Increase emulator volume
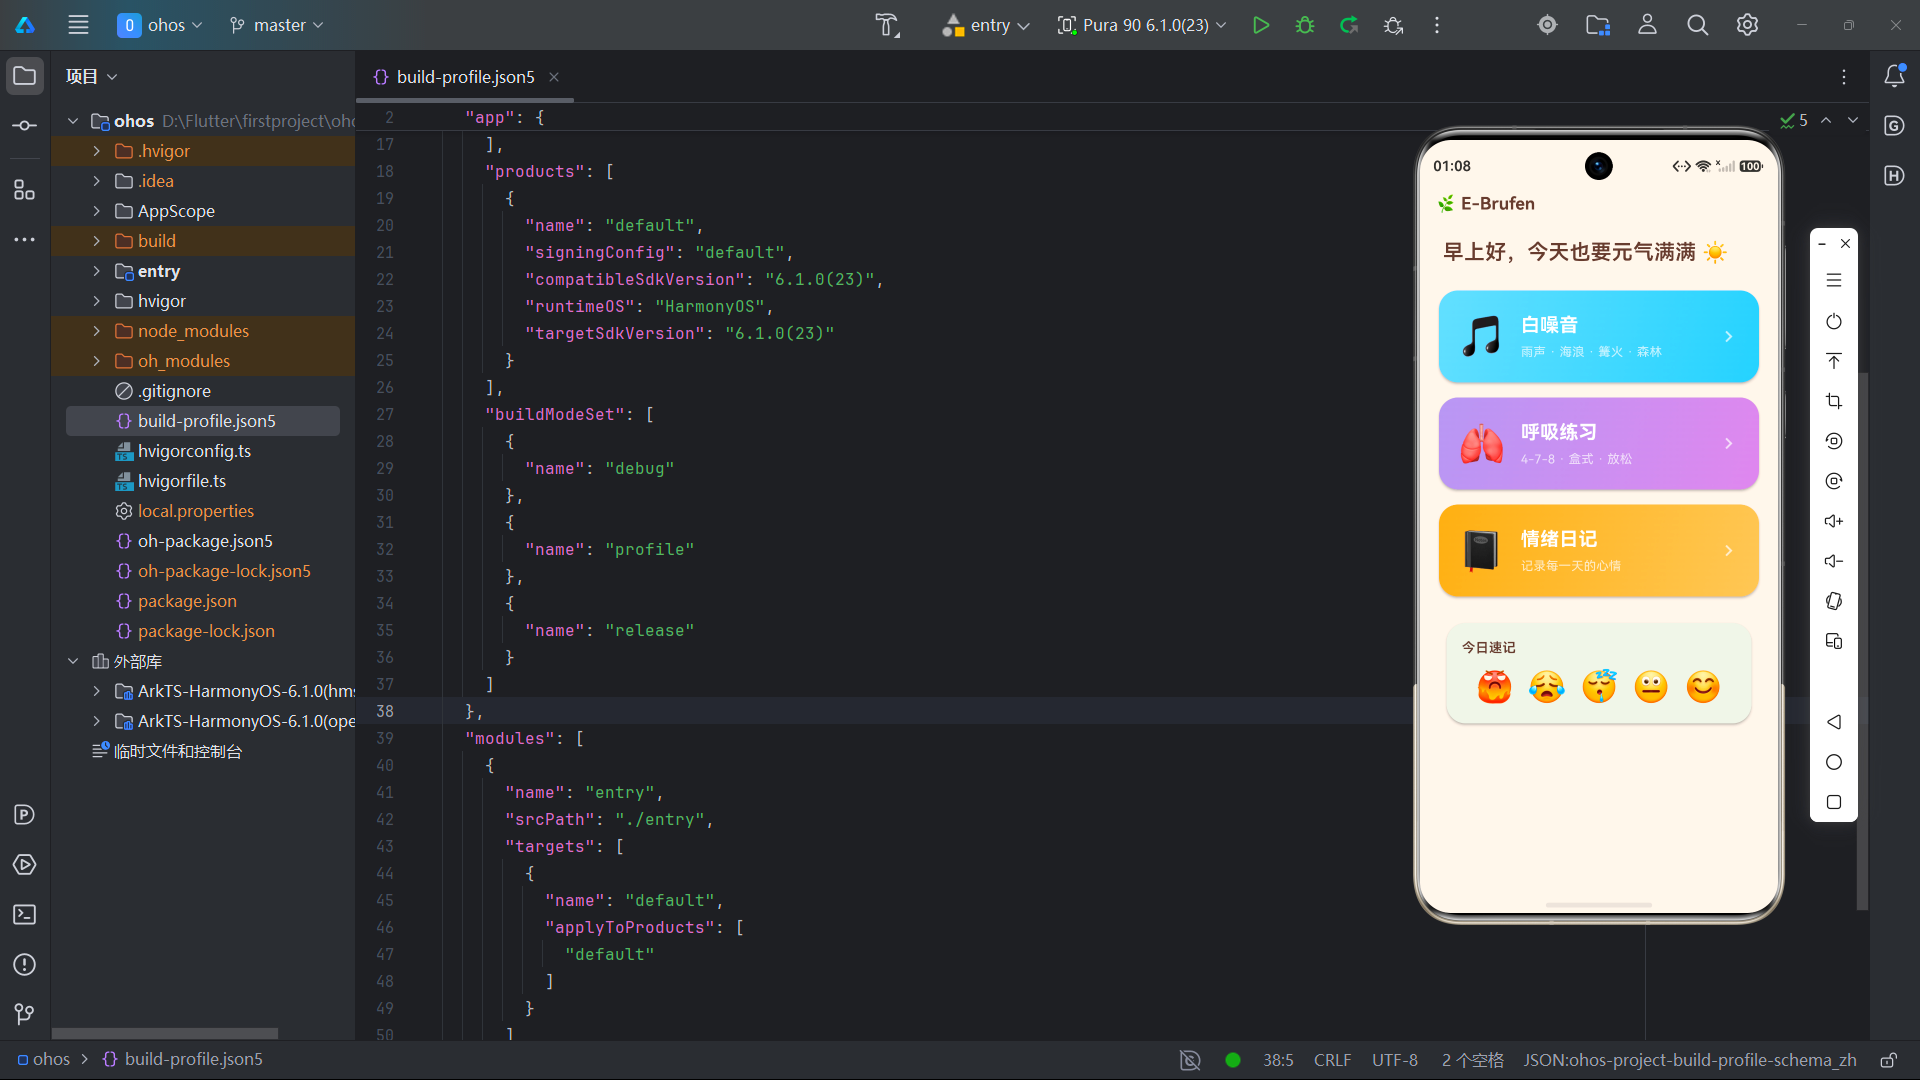This screenshot has height=1080, width=1920. [x=1833, y=521]
